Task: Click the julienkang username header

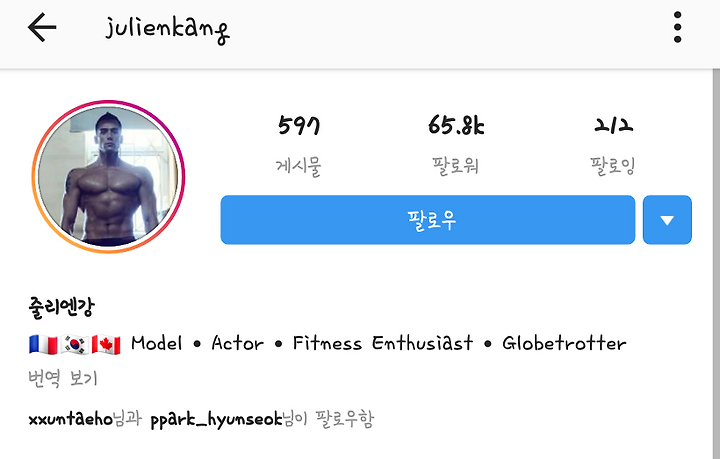Action: point(168,30)
